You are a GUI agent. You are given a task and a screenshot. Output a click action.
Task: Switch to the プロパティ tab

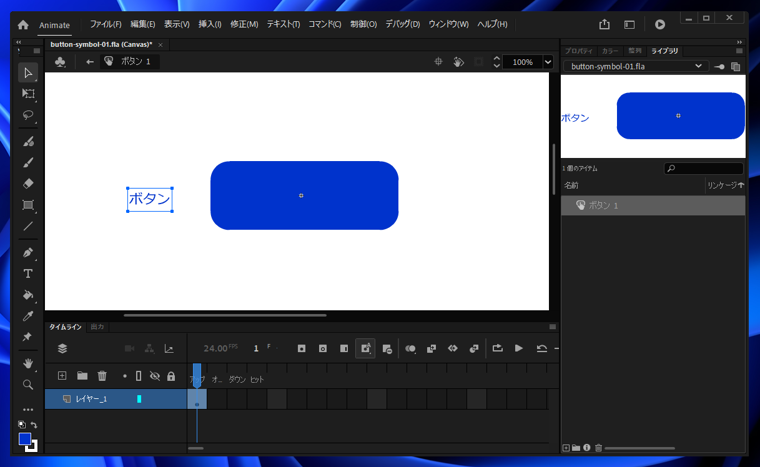pos(579,51)
